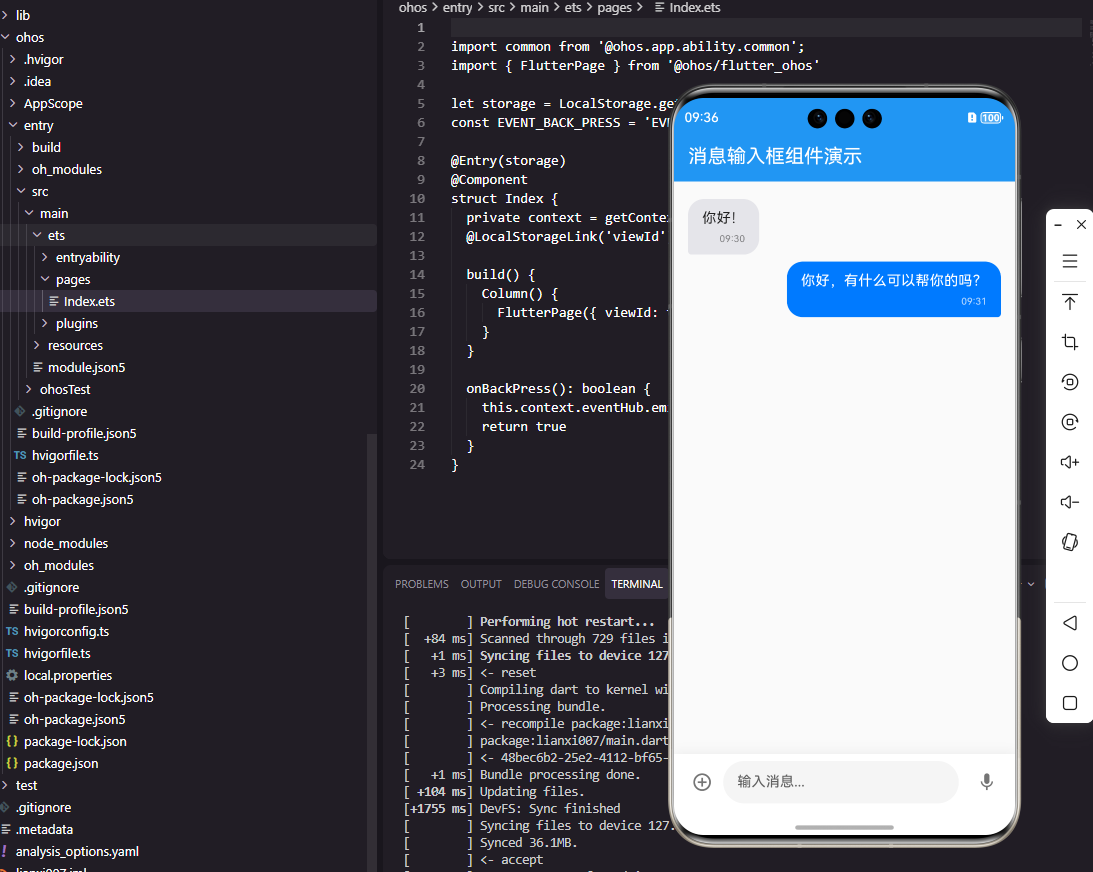Open Index.ets in file tree
This screenshot has height=872, width=1093.
point(89,301)
